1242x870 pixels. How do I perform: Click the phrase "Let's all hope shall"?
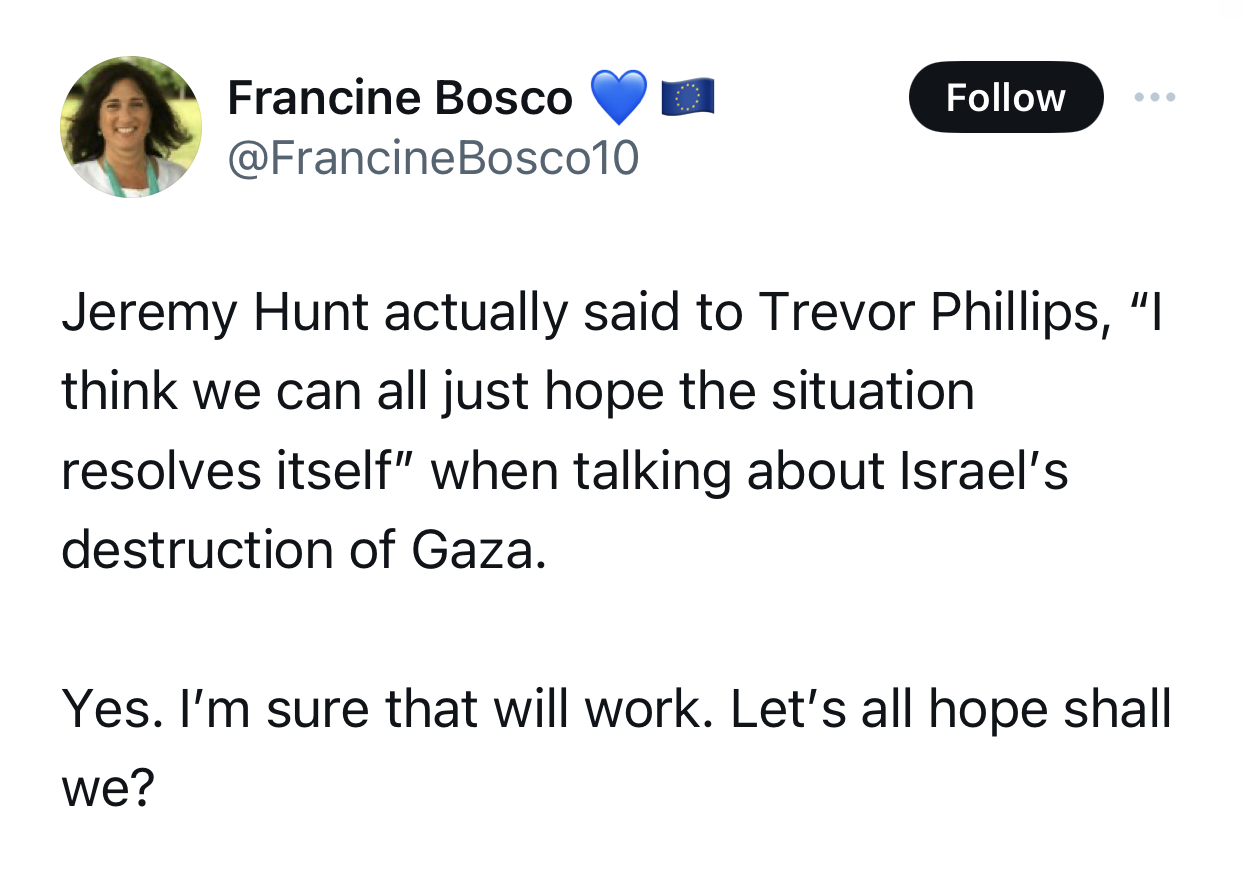950,710
